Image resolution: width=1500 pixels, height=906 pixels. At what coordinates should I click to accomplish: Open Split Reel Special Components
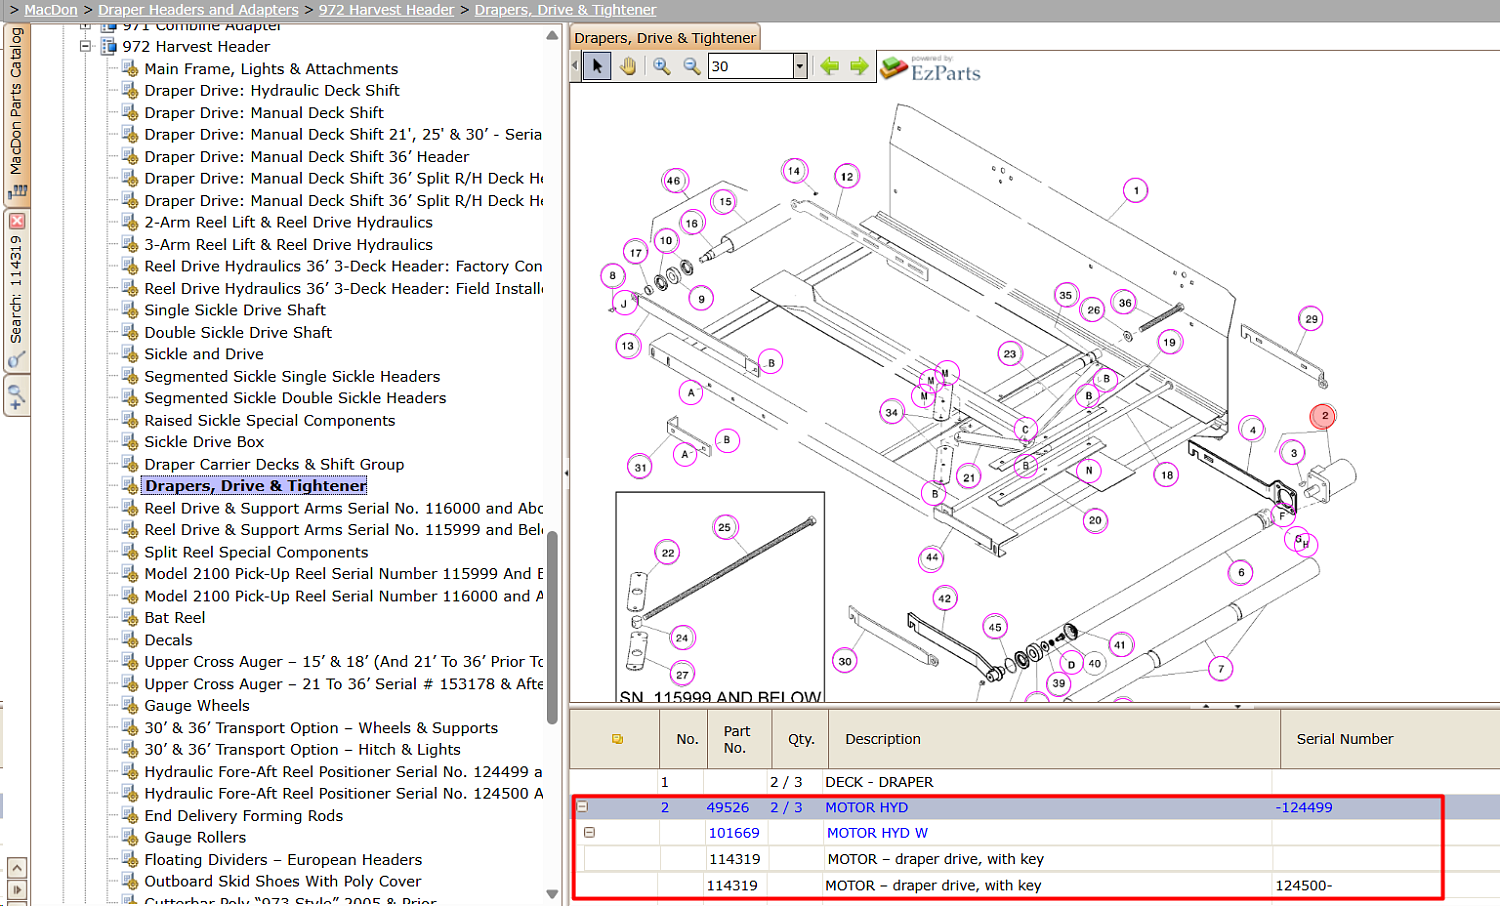pyautogui.click(x=256, y=552)
